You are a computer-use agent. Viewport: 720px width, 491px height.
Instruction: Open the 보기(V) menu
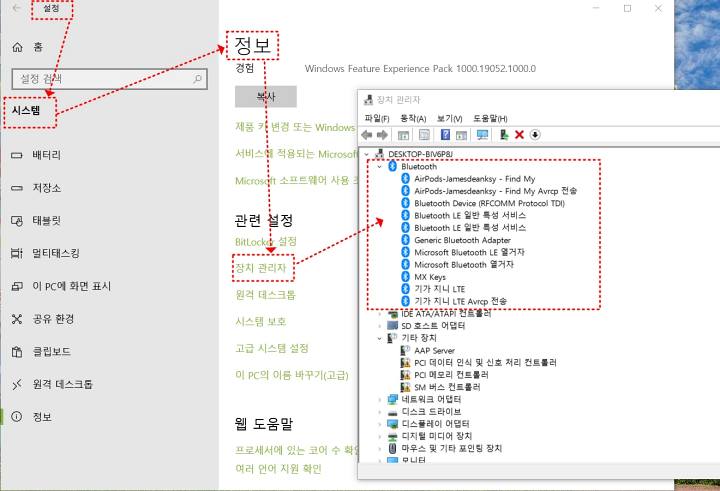point(450,119)
